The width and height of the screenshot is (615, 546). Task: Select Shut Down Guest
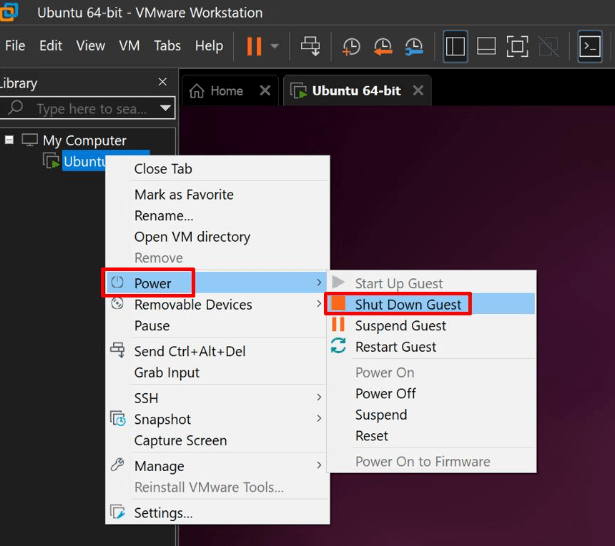[x=431, y=304]
